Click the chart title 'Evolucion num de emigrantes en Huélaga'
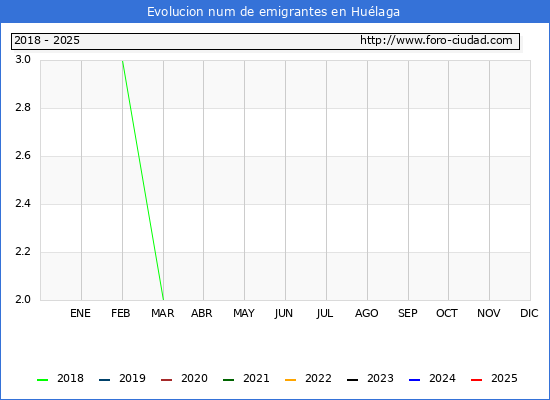550x400 pixels. 273,12
